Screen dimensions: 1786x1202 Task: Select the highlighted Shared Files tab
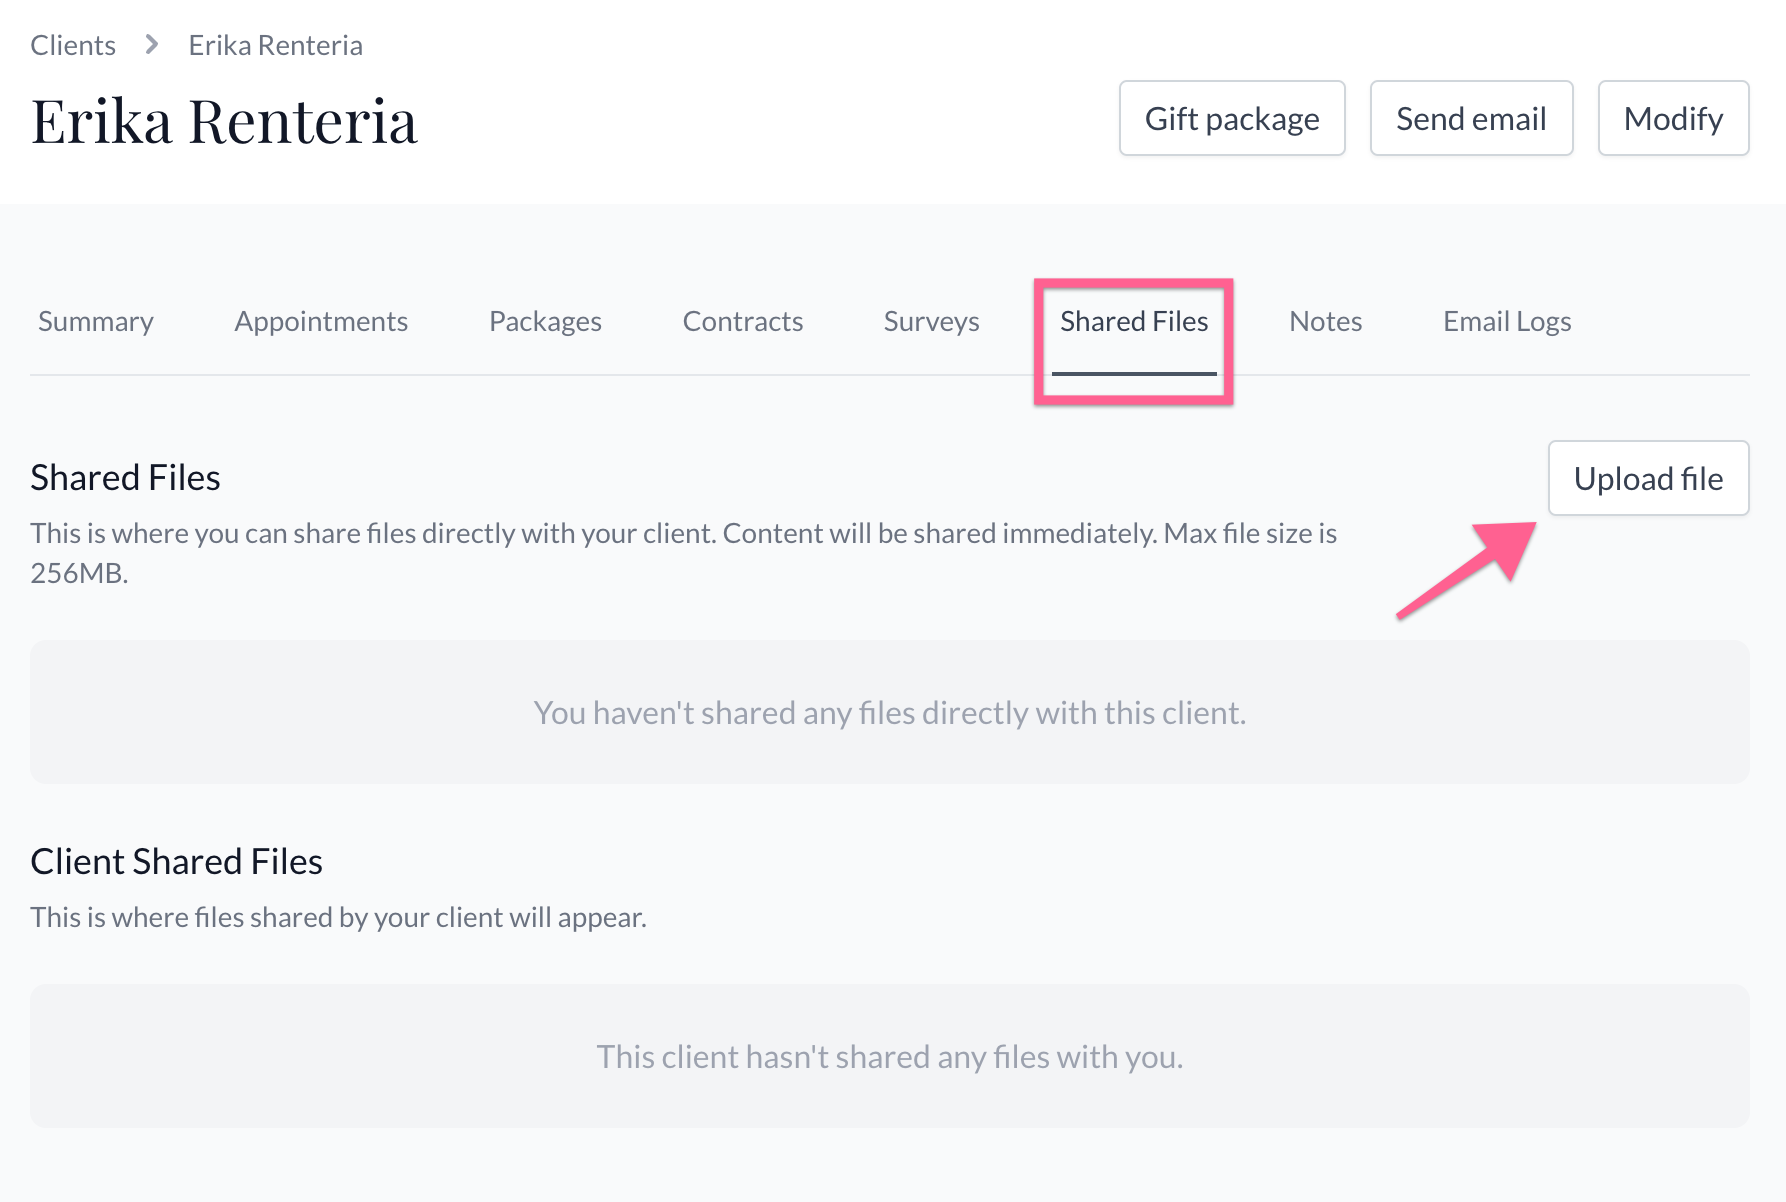pos(1134,321)
